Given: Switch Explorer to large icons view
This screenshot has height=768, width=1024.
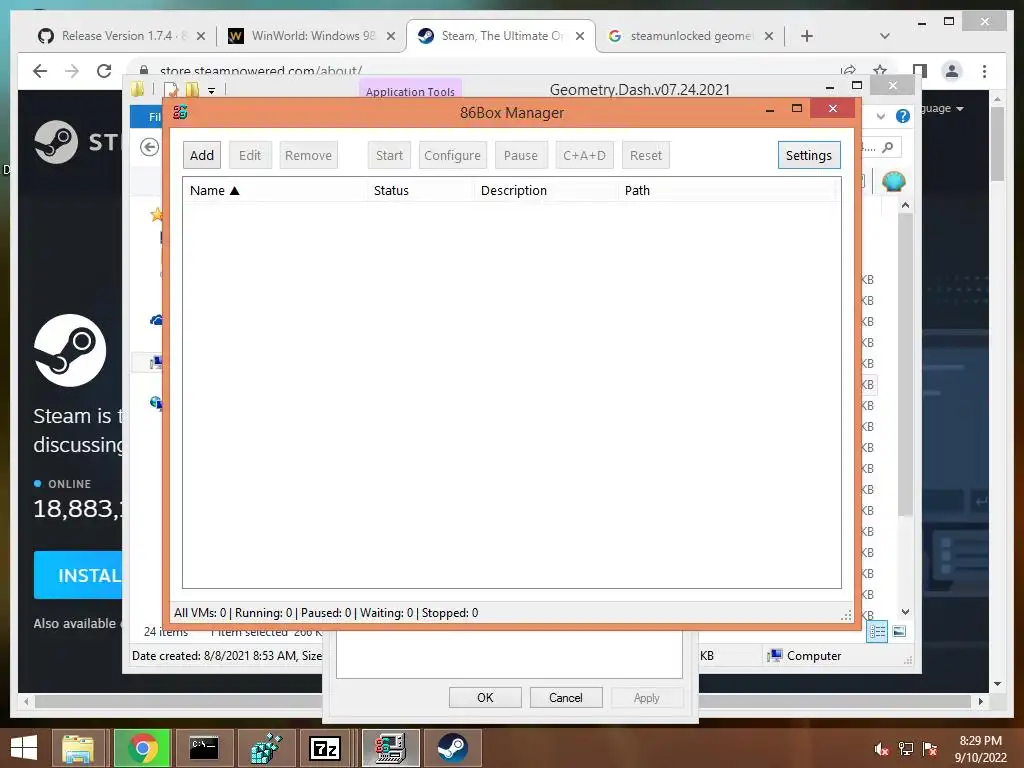Looking at the screenshot, I should [x=899, y=631].
